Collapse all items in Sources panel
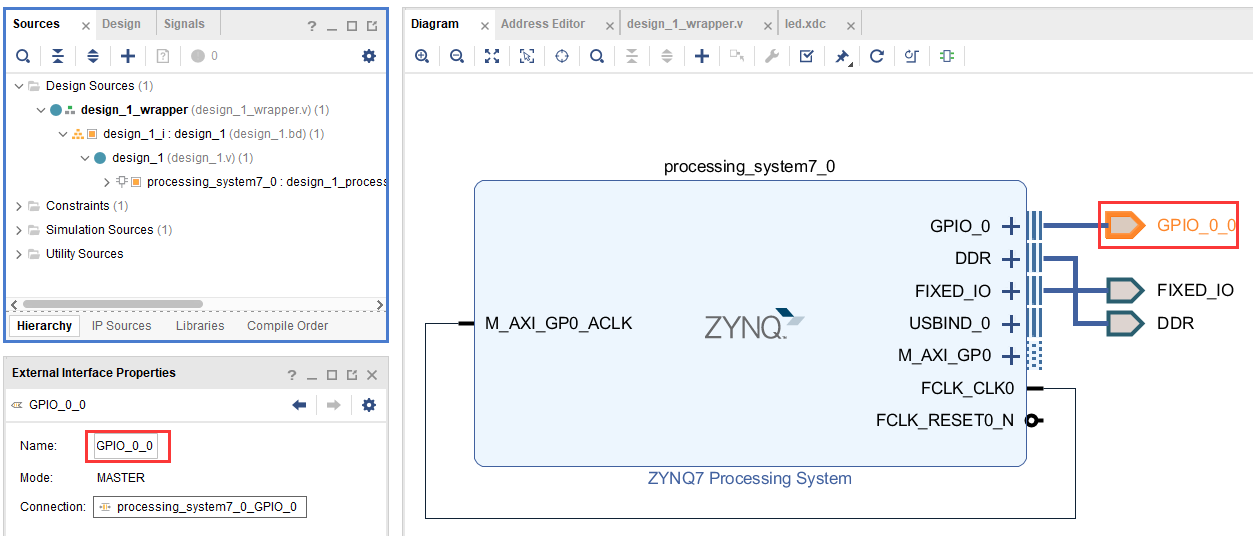 [58, 56]
